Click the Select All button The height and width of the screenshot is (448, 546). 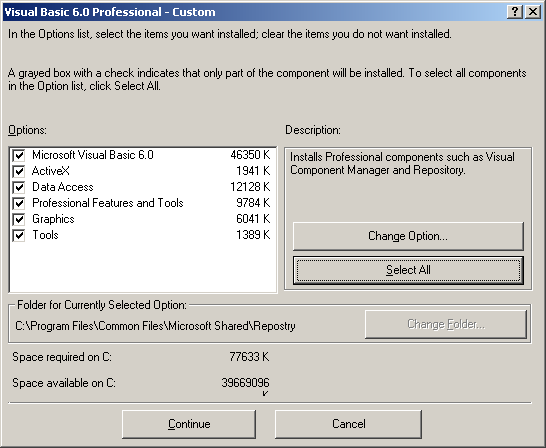408,270
